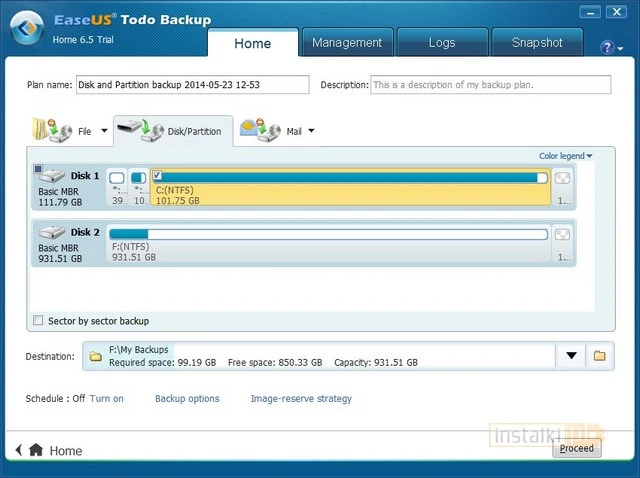Select the File backup icon
This screenshot has height=478, width=640.
[52, 130]
